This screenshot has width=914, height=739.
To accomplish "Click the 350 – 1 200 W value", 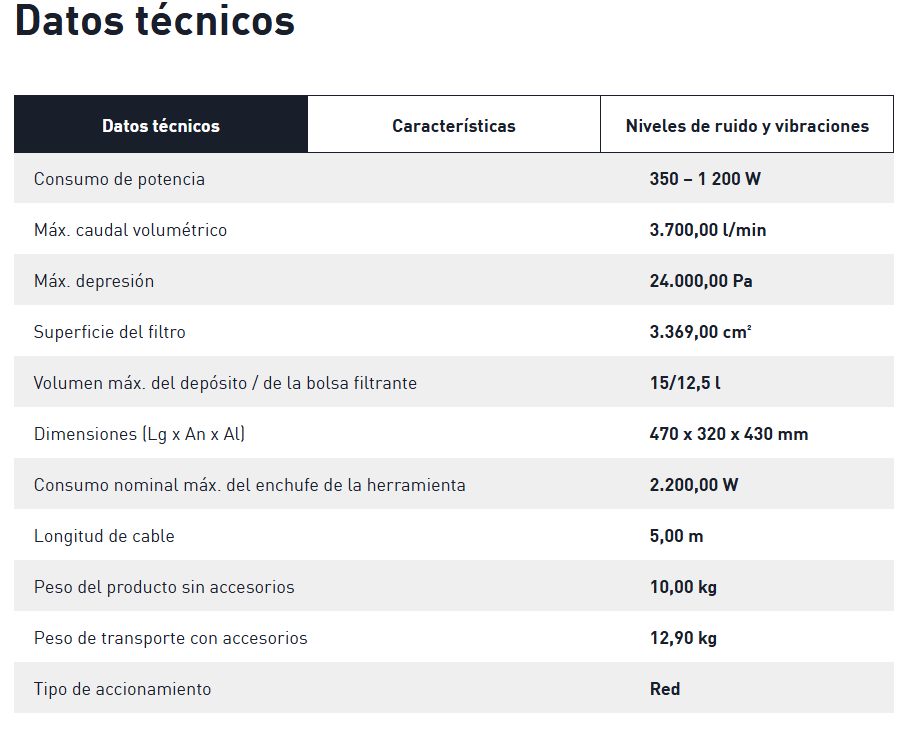I will (705, 179).
